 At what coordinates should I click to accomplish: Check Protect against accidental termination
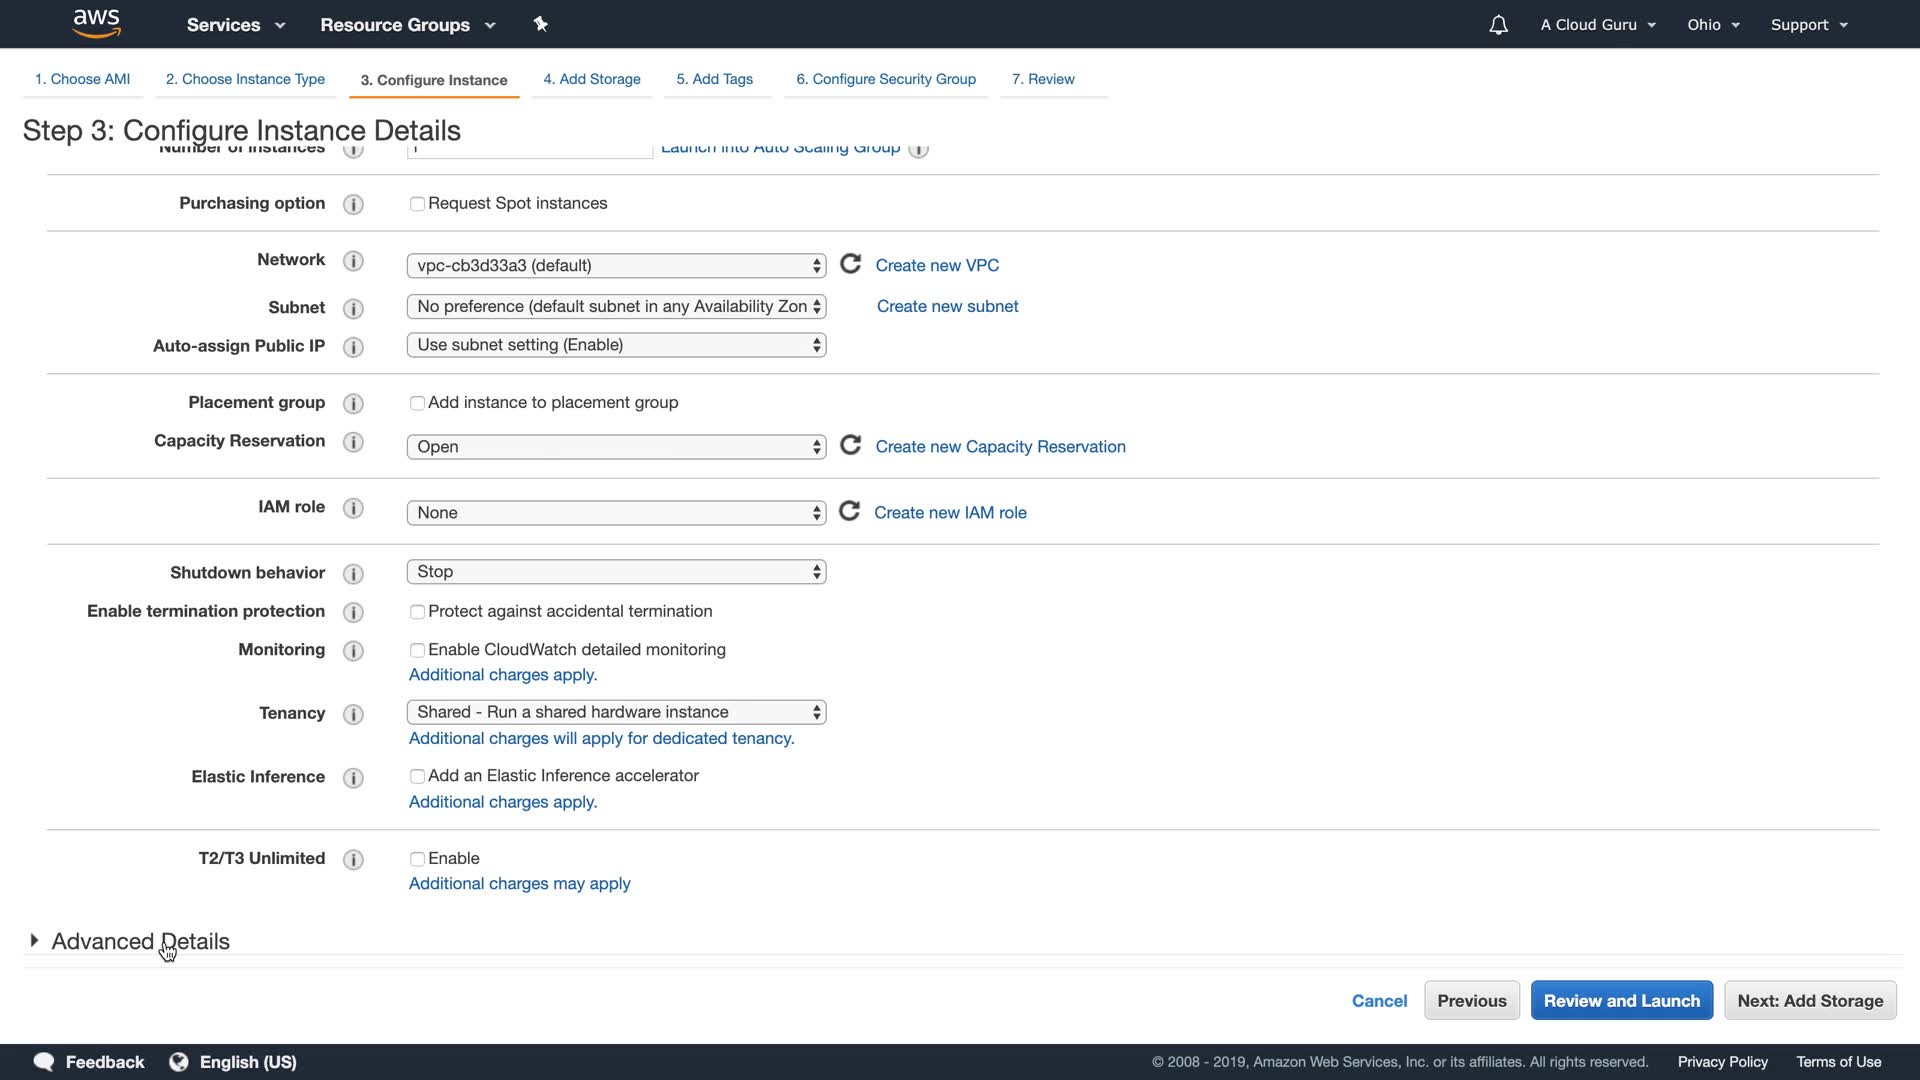click(417, 612)
